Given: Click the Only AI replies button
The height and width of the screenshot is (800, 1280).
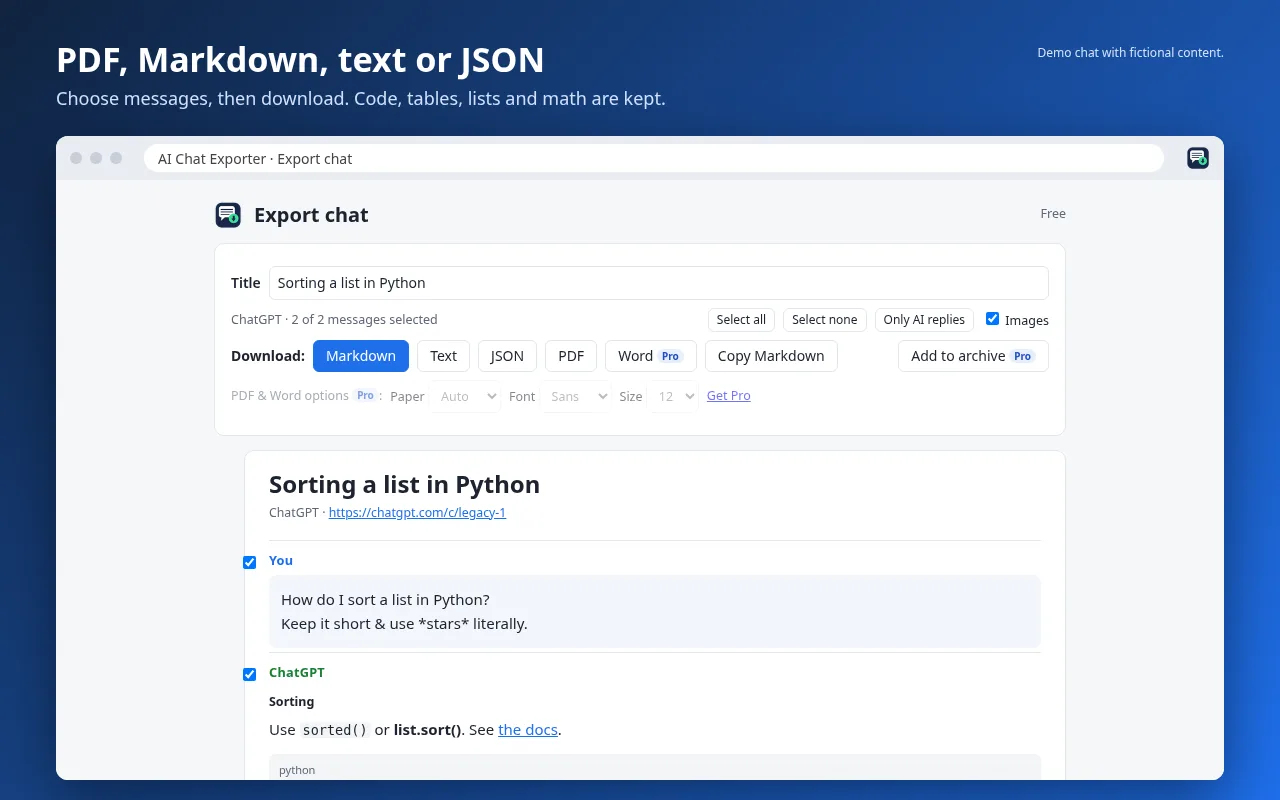Looking at the screenshot, I should [924, 320].
